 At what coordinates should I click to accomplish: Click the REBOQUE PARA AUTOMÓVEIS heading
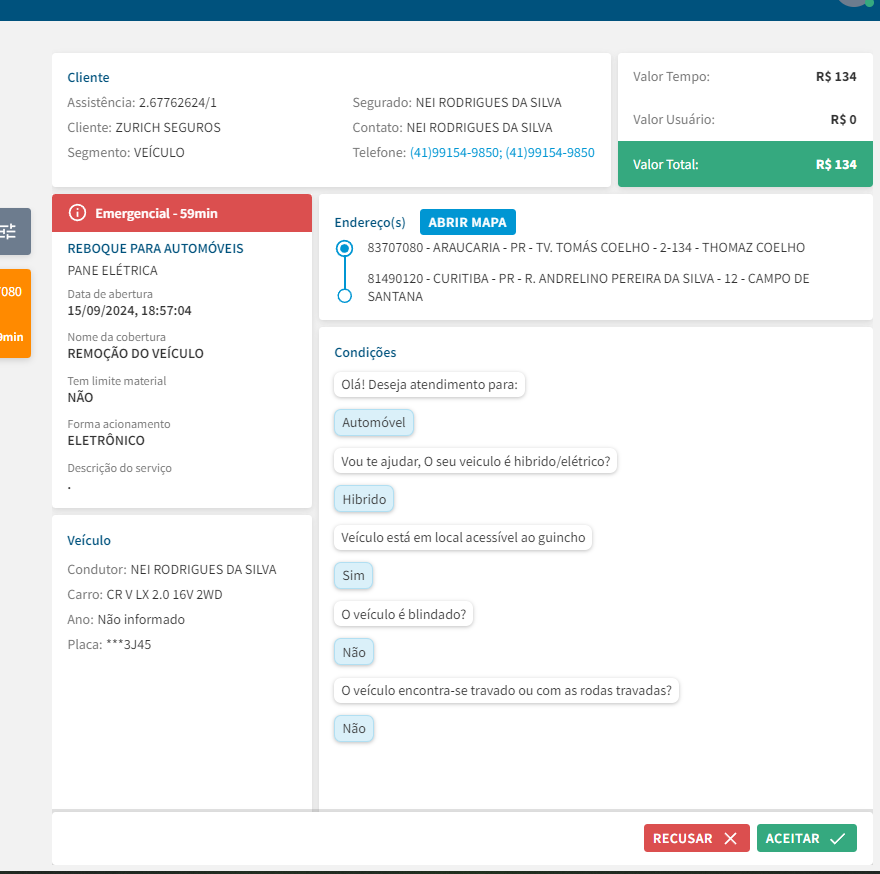pyautogui.click(x=155, y=248)
